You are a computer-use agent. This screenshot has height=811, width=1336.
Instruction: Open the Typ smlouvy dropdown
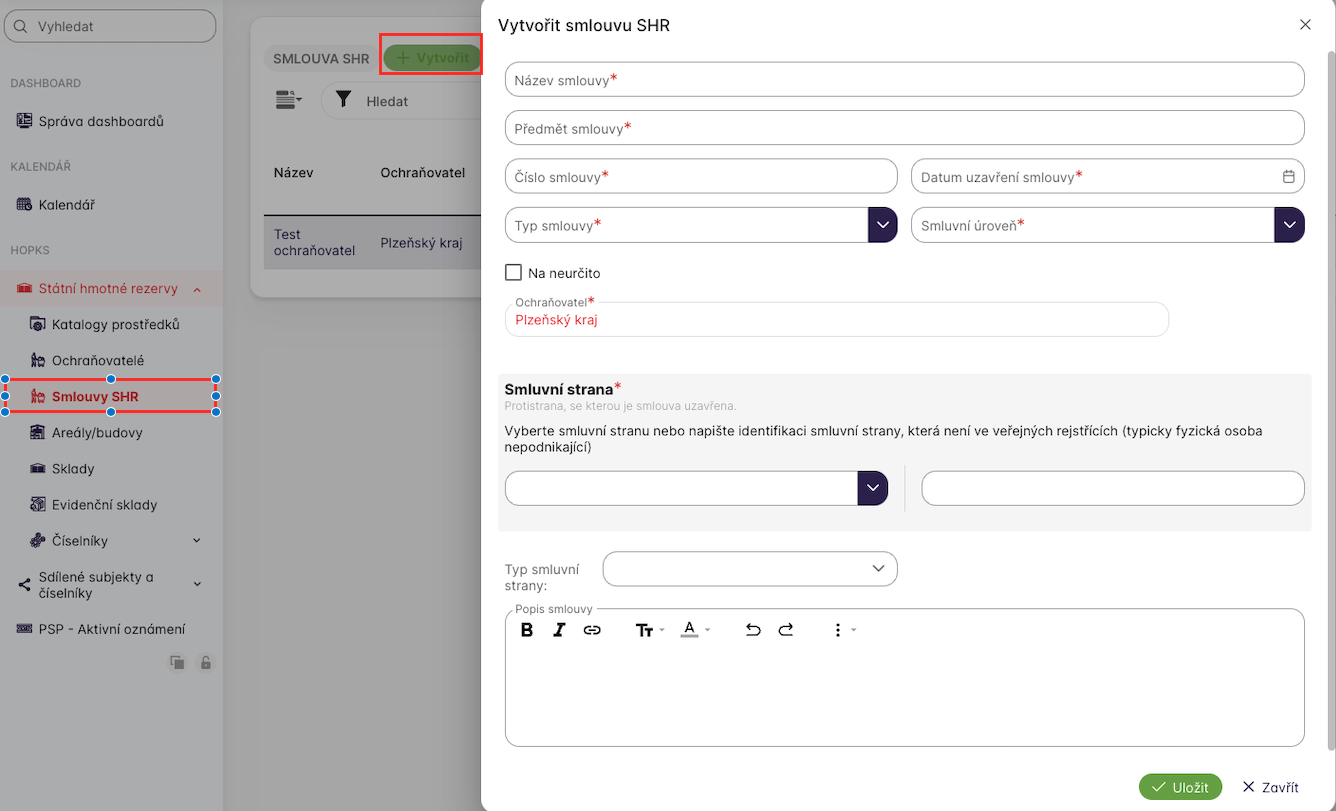[x=882, y=225]
